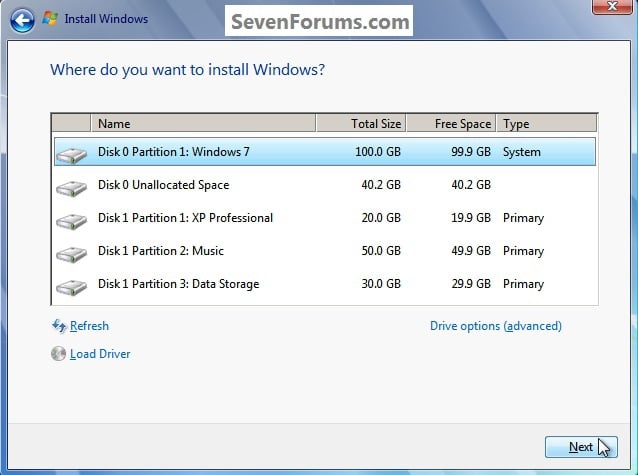Viewport: 638px width, 475px height.
Task: Click Primary type in XP Professional row
Action: tap(523, 218)
